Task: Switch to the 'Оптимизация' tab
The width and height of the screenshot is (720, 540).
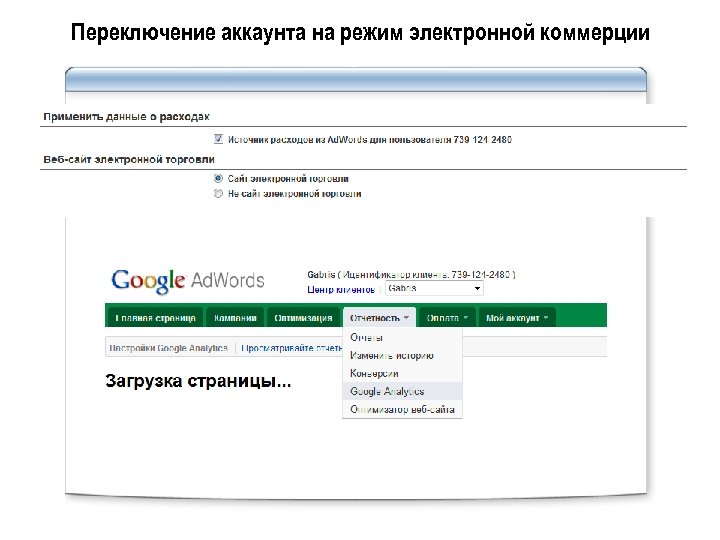Action: pos(303,318)
